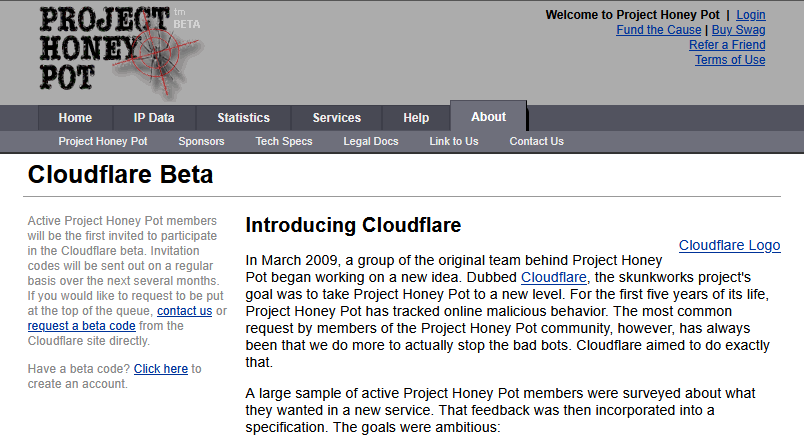Click Refer a Friend link

coord(727,45)
